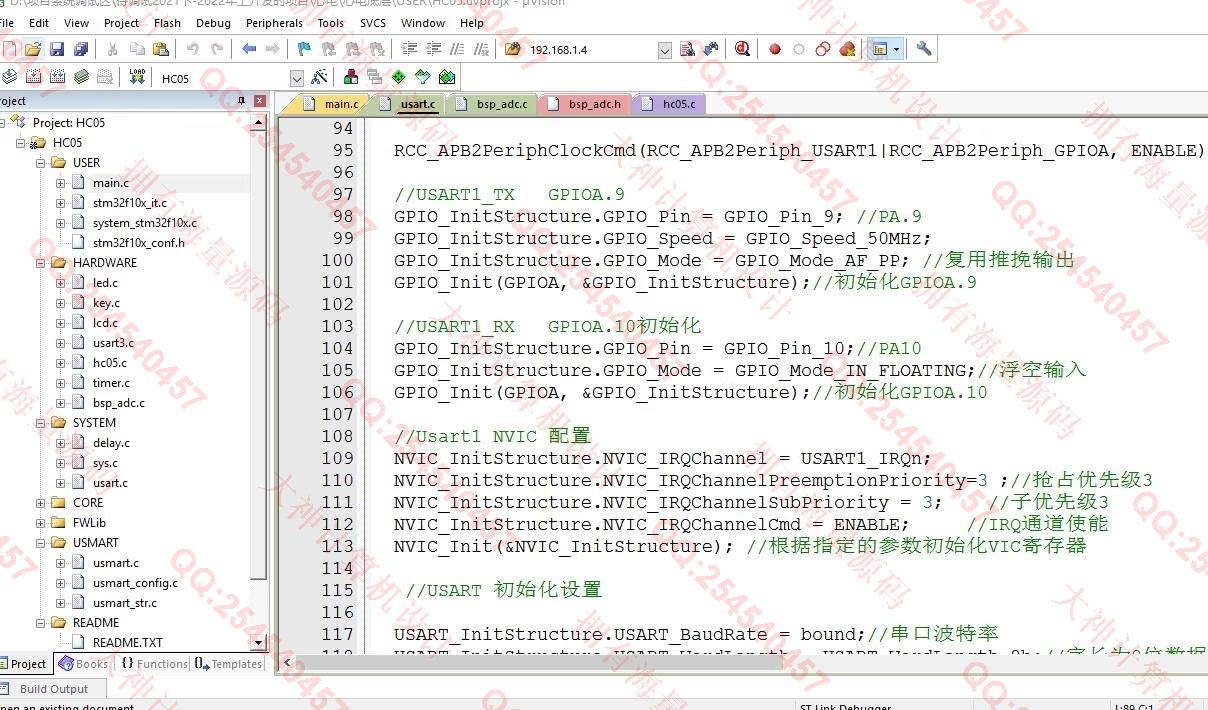Image resolution: width=1208 pixels, height=710 pixels.
Task: Open Batch Build
Action: (81, 77)
